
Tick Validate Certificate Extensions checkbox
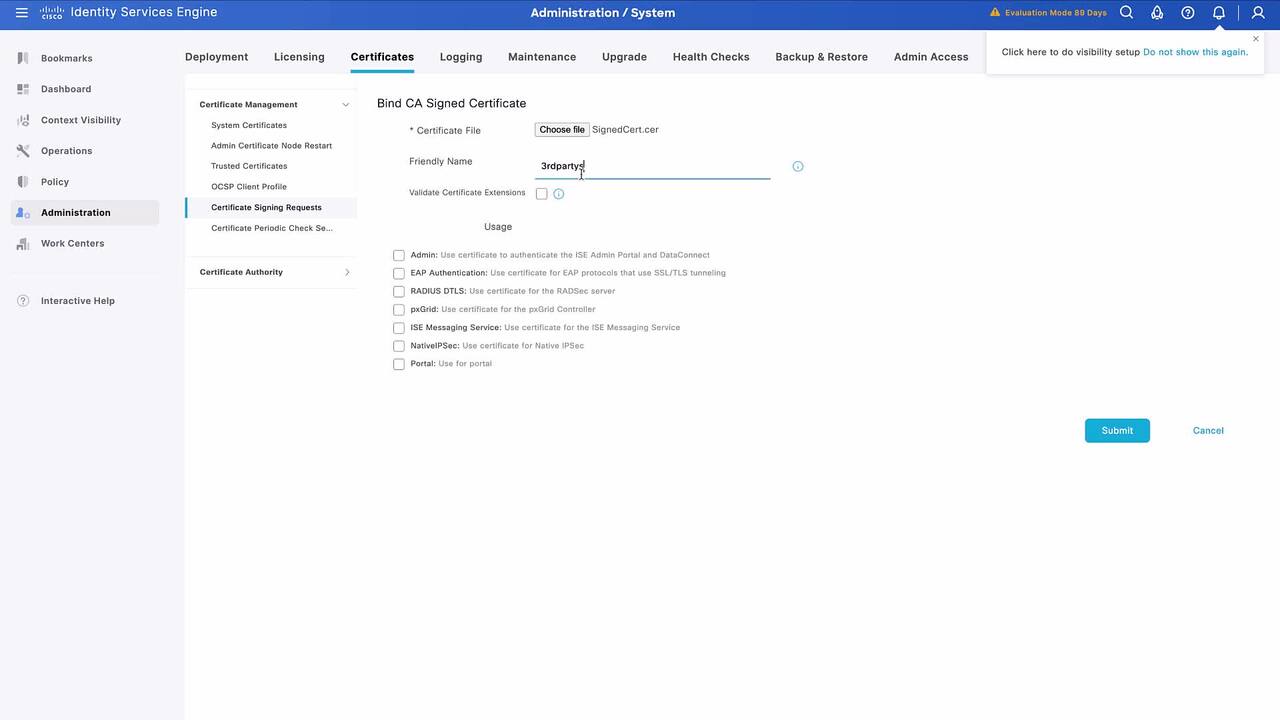pyautogui.click(x=542, y=194)
